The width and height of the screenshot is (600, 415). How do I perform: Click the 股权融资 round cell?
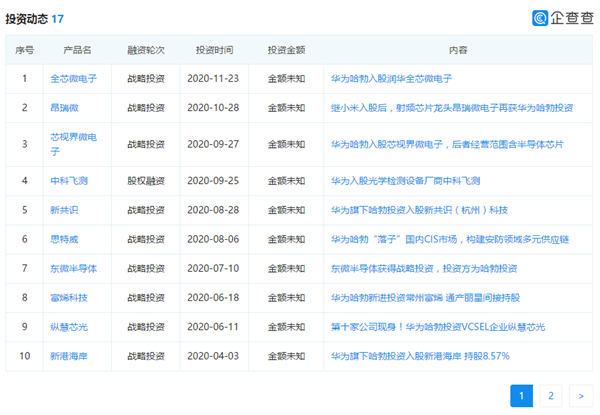click(146, 181)
